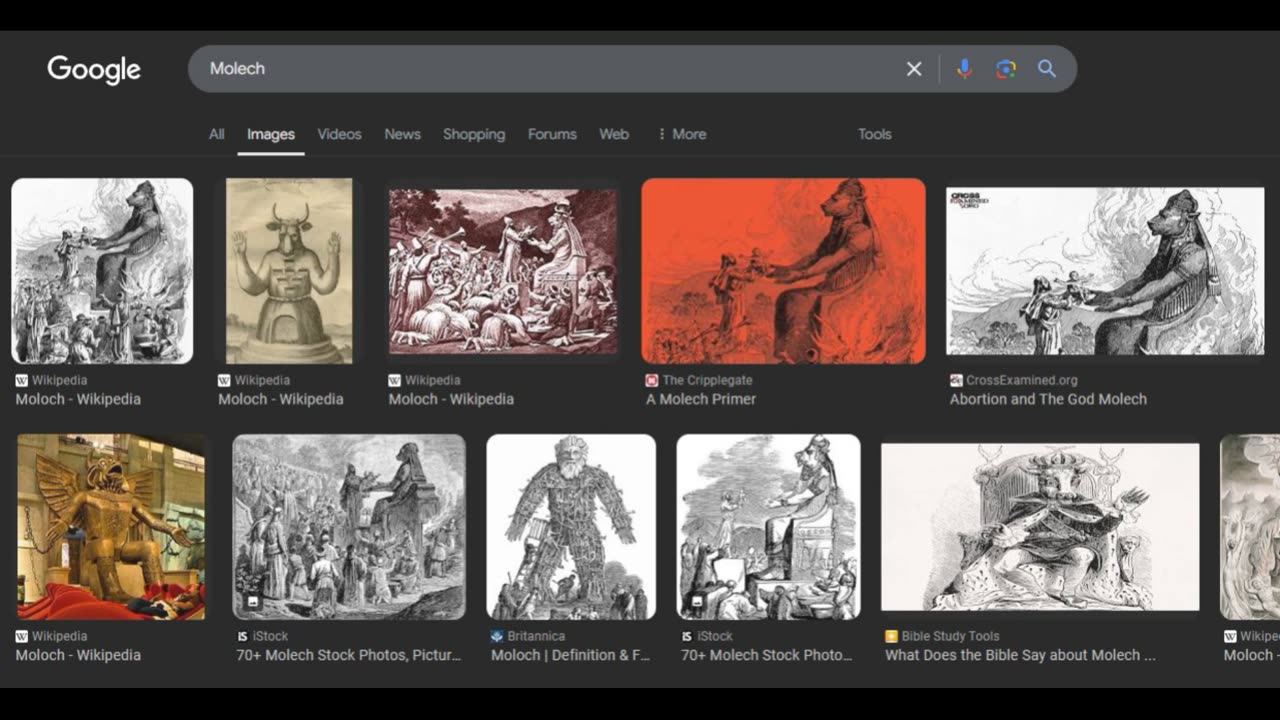Open first black-and-white Moloch Wikipedia thumbnail
The width and height of the screenshot is (1280, 720).
click(102, 271)
